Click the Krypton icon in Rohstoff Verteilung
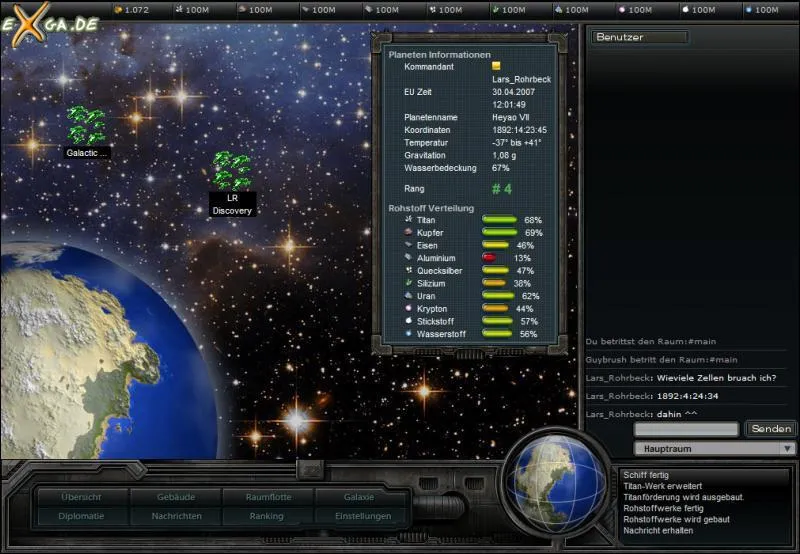 pyautogui.click(x=408, y=309)
